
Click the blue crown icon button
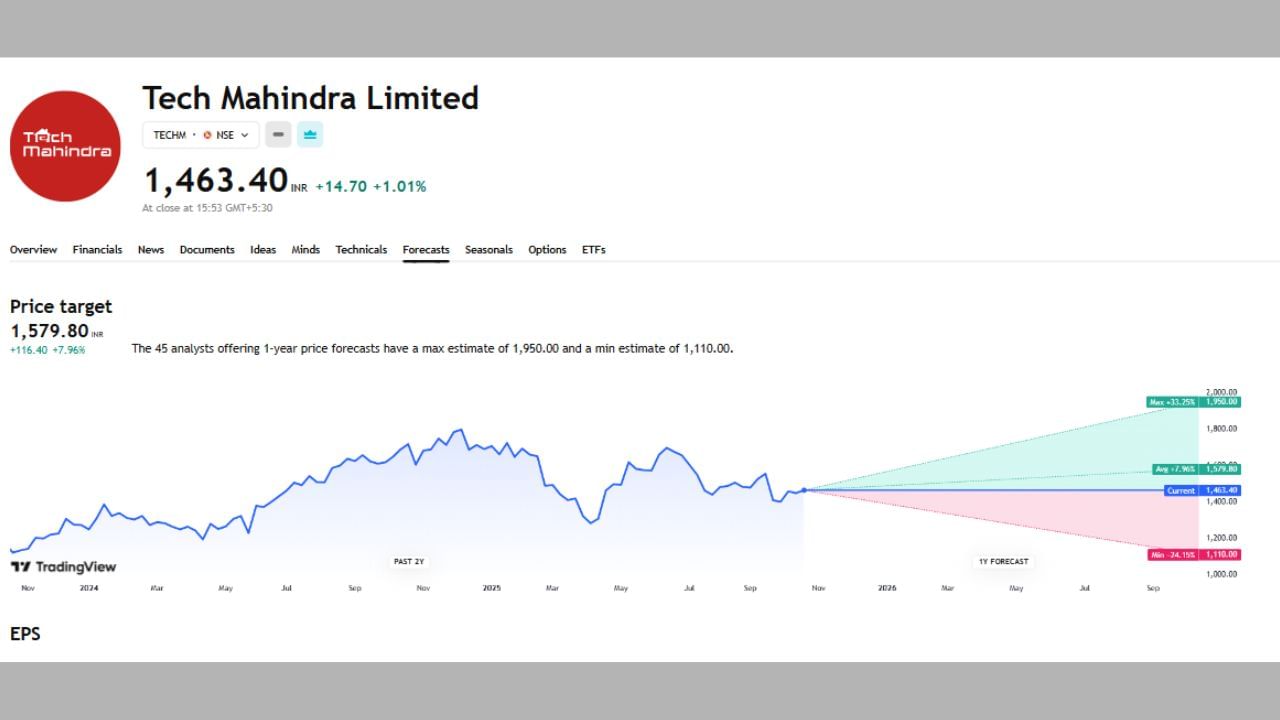pyautogui.click(x=310, y=135)
